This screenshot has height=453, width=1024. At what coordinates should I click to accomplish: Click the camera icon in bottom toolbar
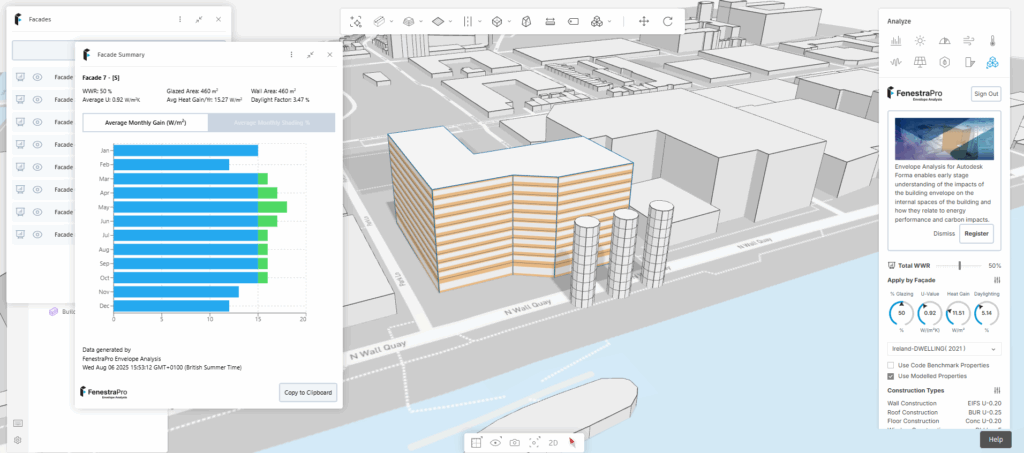coord(515,443)
